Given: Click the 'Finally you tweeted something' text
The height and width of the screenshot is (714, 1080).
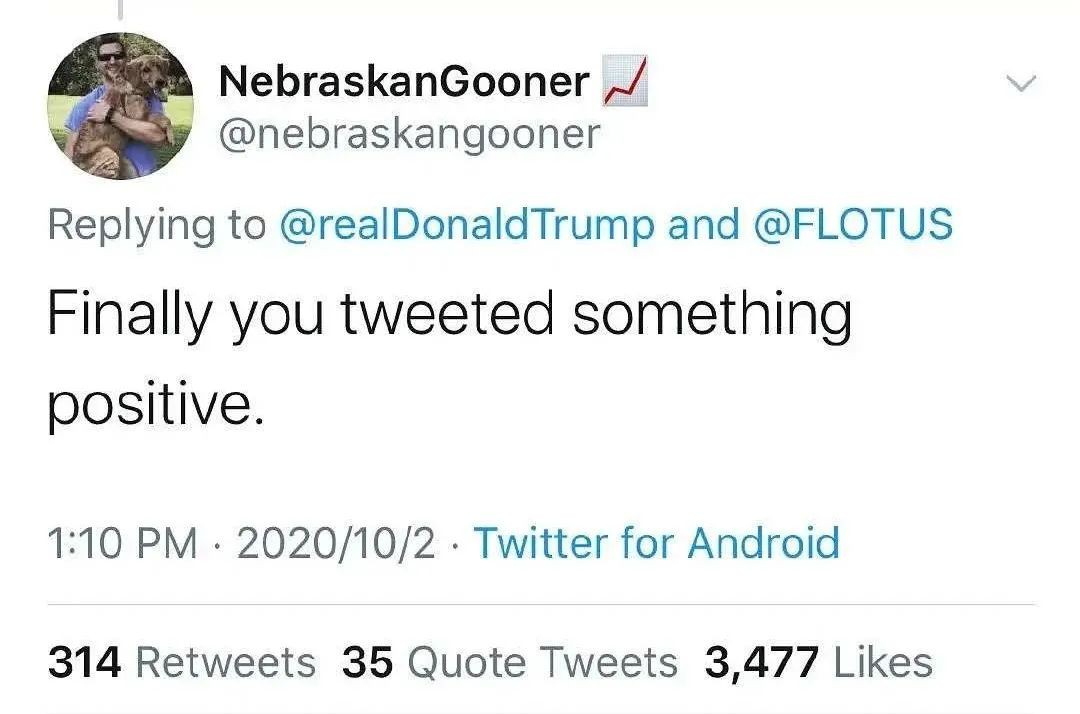Looking at the screenshot, I should click(x=449, y=314).
